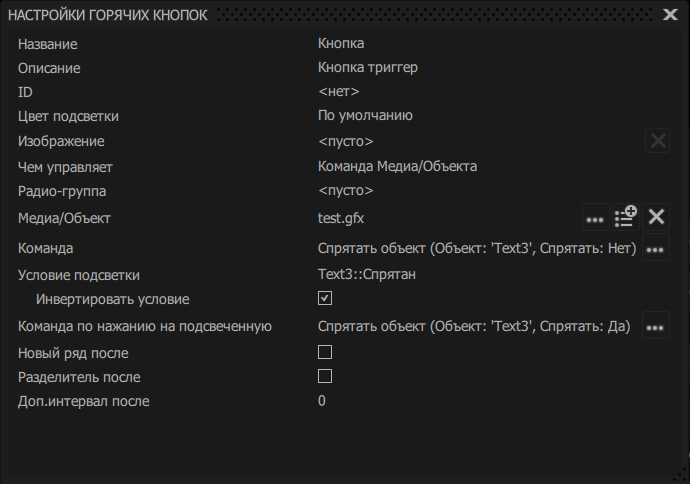Click the Доп.интервал после value 0
The image size is (690, 484).
tap(322, 402)
